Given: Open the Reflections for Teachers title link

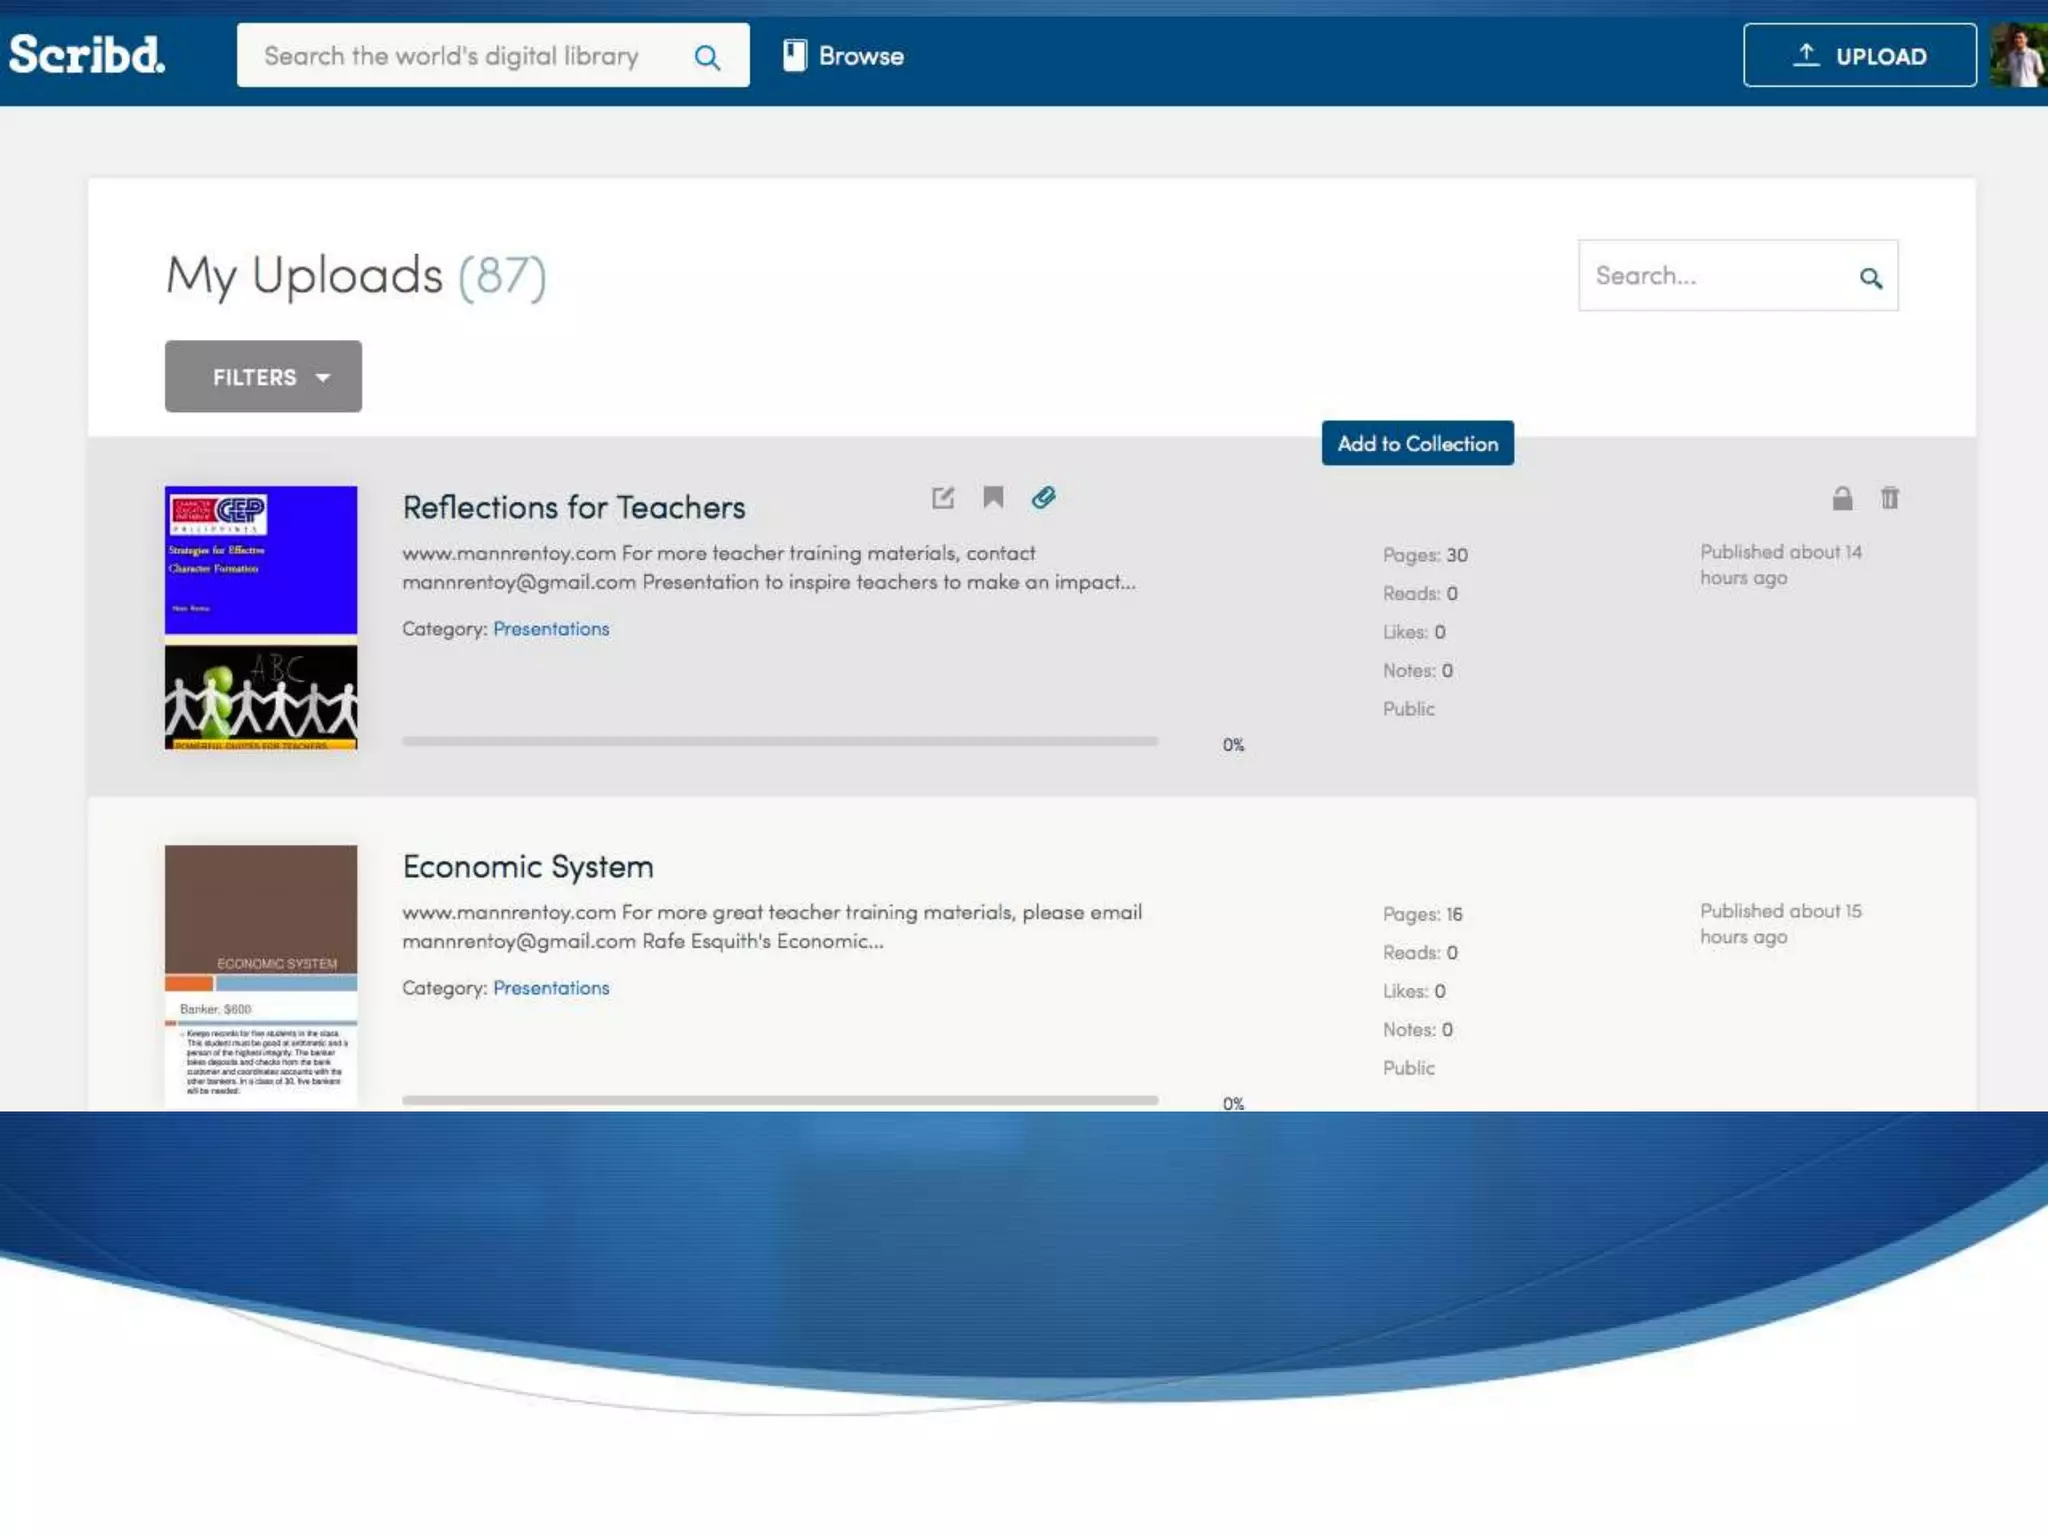Looking at the screenshot, I should point(574,508).
